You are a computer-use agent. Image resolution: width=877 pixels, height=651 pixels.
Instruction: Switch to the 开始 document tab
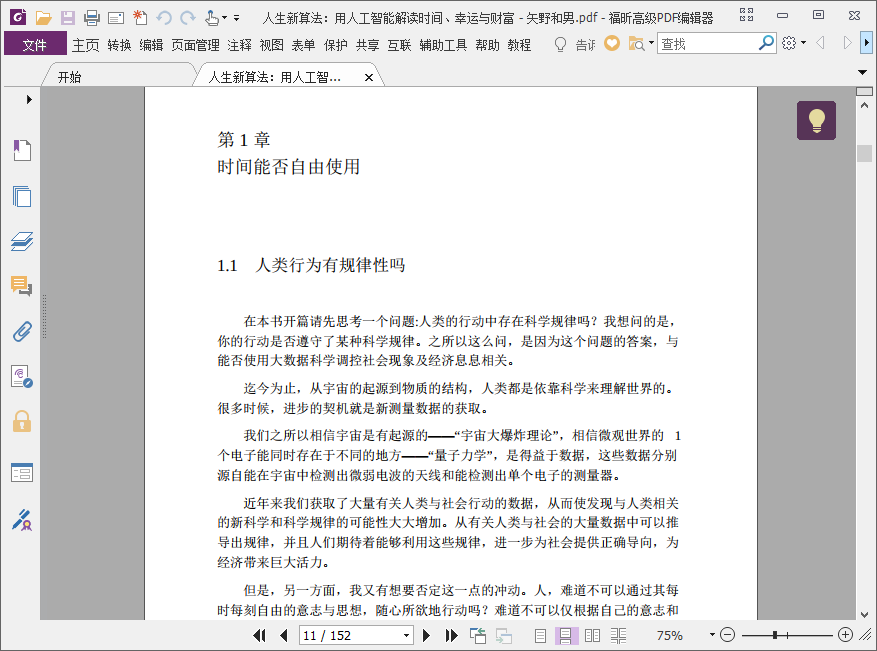coord(69,77)
